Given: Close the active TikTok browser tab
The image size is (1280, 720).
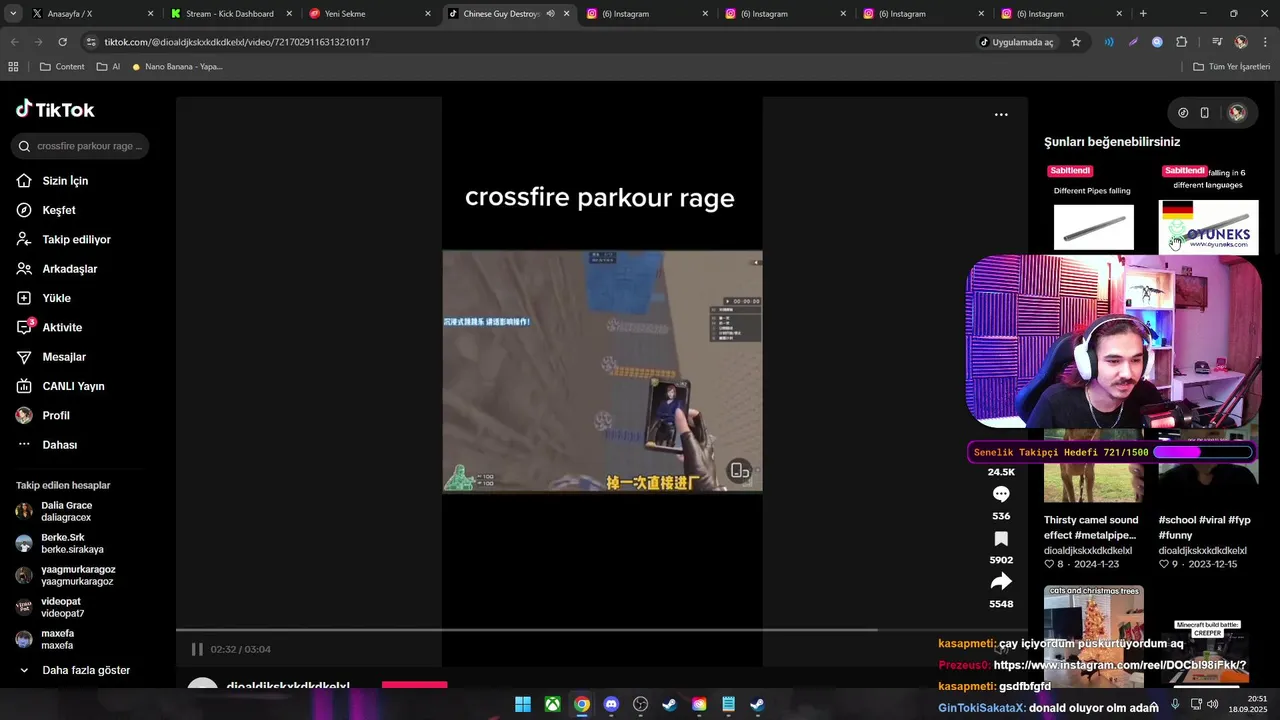Looking at the screenshot, I should (x=567, y=14).
